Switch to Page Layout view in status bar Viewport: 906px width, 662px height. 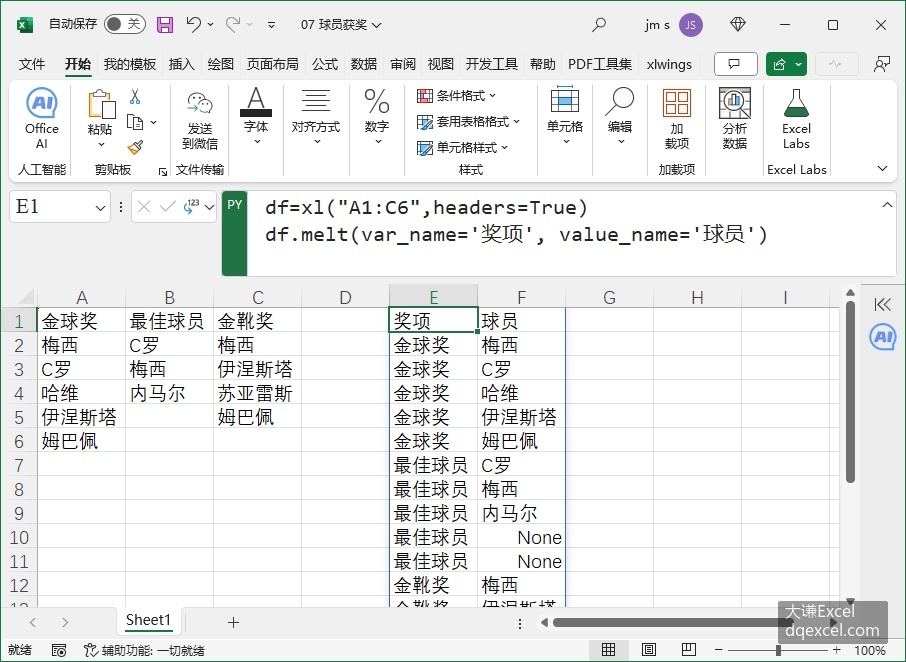[x=648, y=650]
